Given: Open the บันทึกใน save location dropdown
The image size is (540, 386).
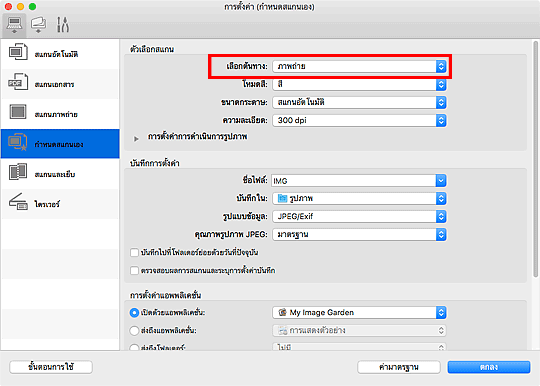Looking at the screenshot, I should click(x=359, y=198).
